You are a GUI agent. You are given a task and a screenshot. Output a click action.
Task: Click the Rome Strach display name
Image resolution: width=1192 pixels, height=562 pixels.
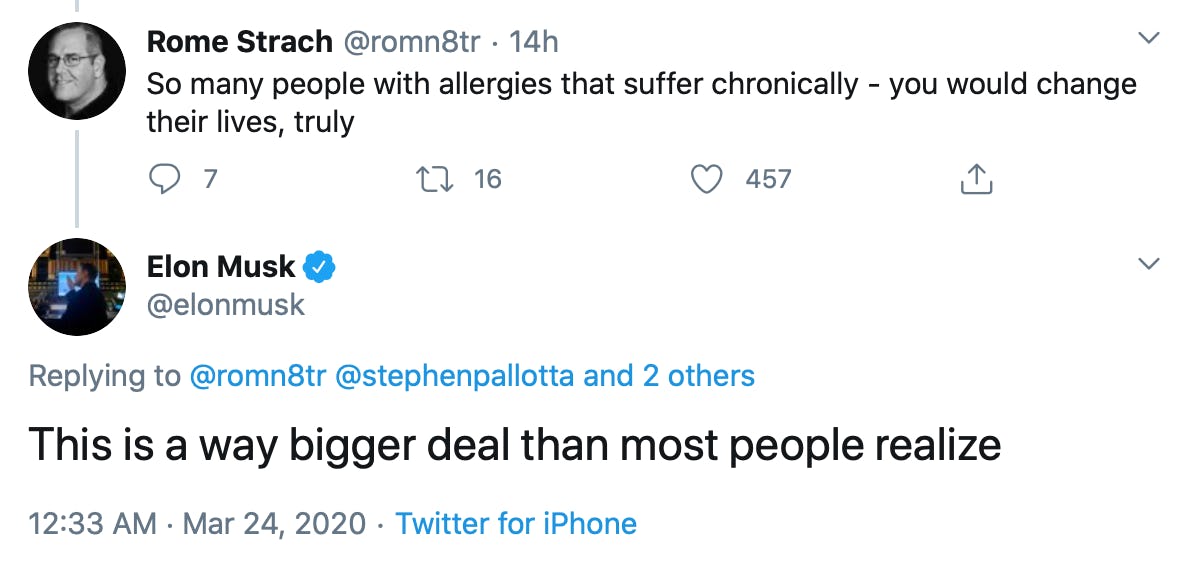coord(239,42)
